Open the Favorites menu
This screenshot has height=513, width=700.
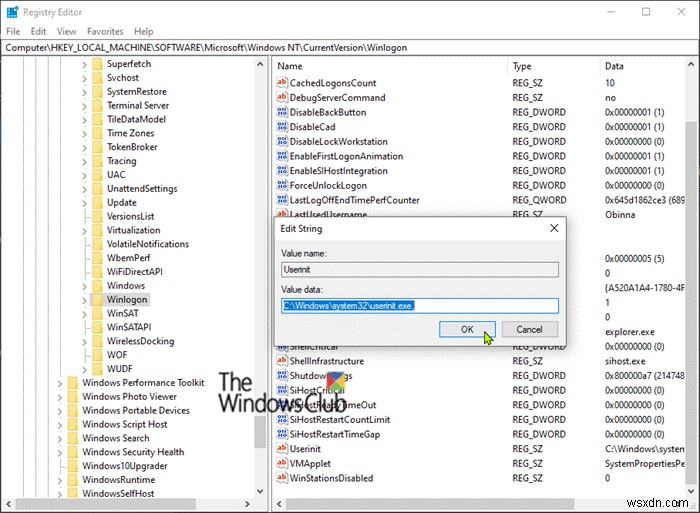(x=105, y=31)
